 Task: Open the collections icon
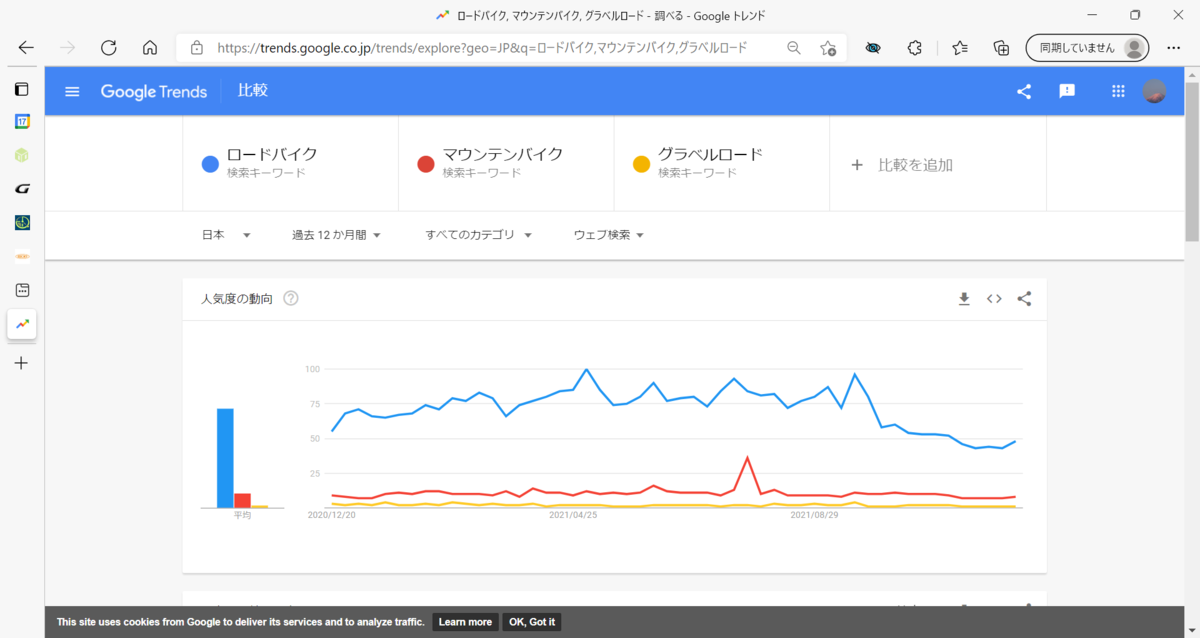click(1001, 47)
